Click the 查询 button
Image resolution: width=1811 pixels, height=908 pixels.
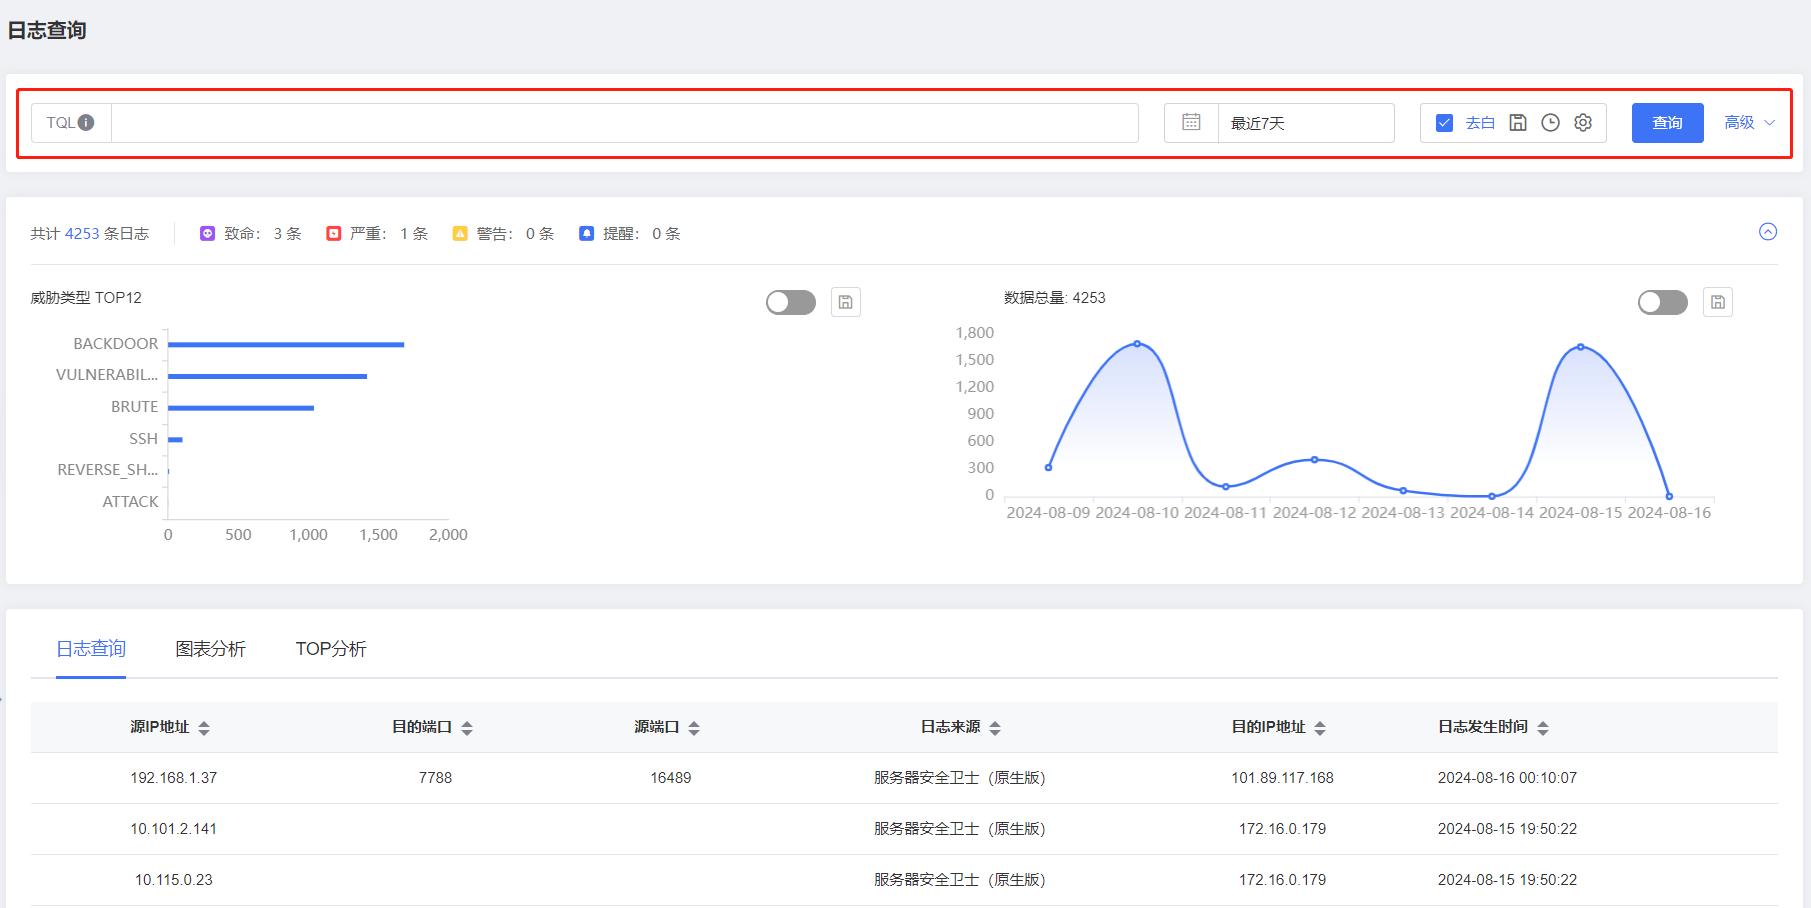click(x=1667, y=123)
